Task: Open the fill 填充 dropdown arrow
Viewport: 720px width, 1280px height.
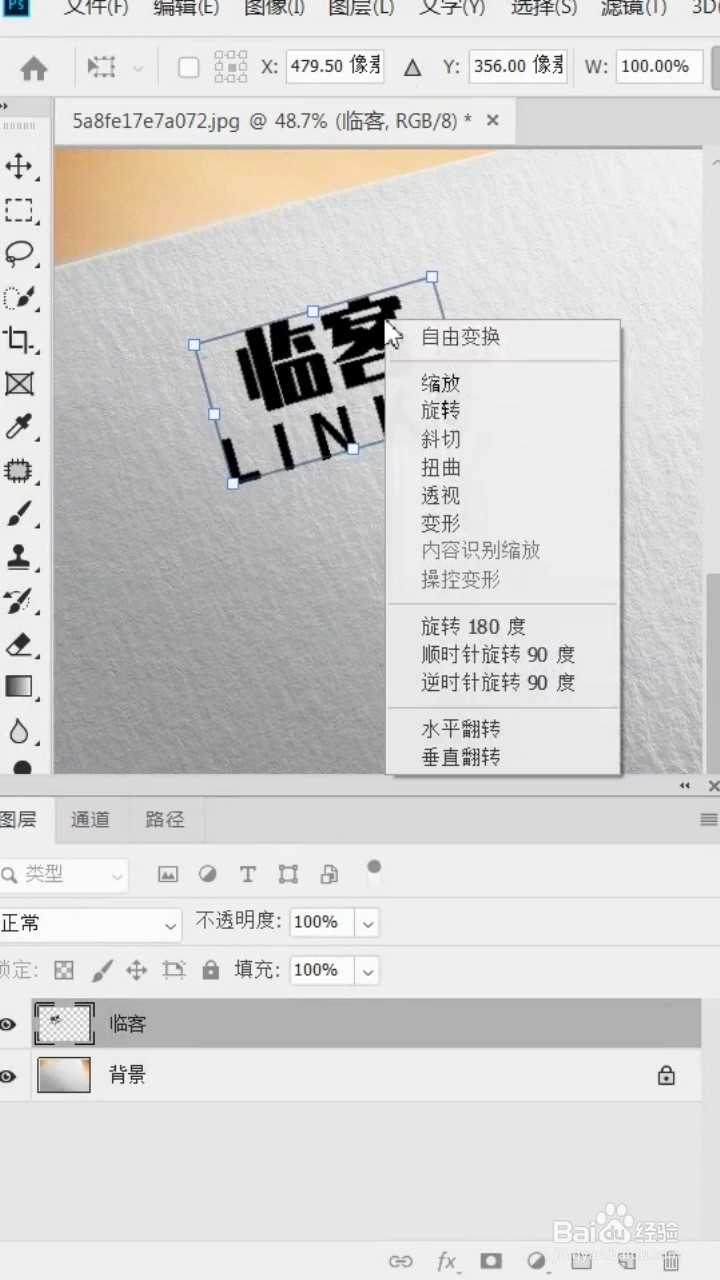Action: pos(368,970)
